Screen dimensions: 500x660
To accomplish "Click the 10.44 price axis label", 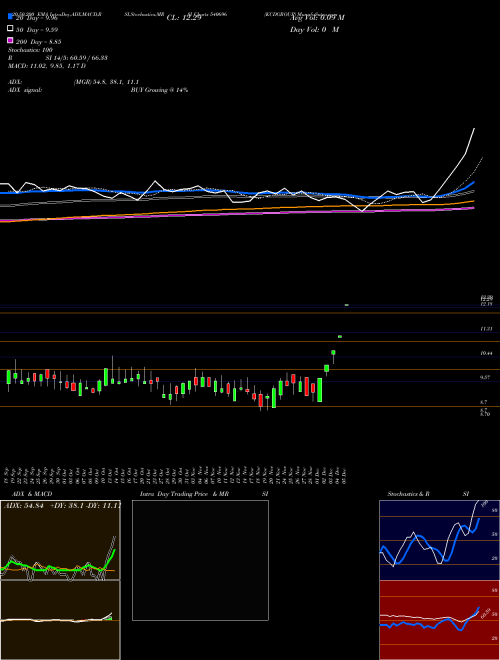I will [486, 354].
